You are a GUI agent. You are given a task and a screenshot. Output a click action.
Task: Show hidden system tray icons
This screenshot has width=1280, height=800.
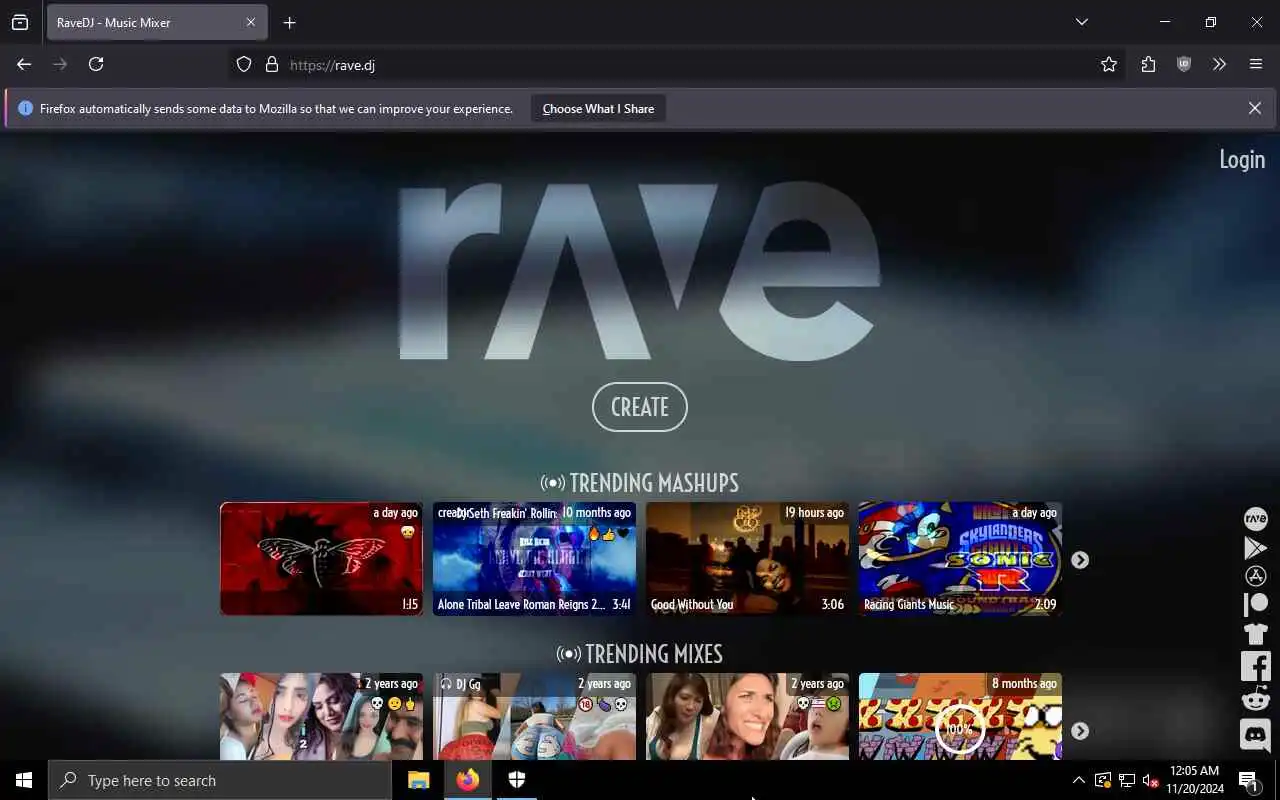[1078, 780]
